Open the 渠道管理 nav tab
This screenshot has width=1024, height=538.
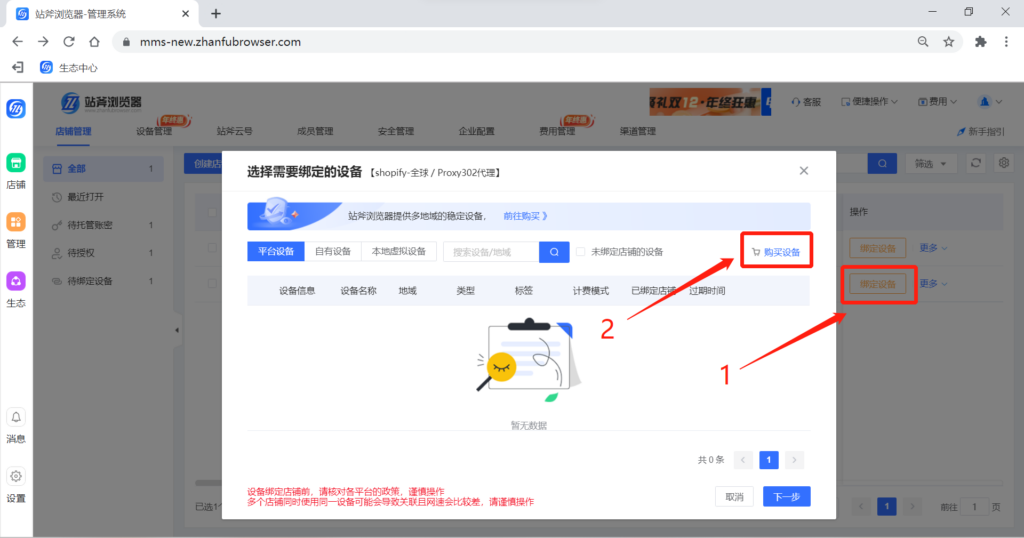(637, 131)
